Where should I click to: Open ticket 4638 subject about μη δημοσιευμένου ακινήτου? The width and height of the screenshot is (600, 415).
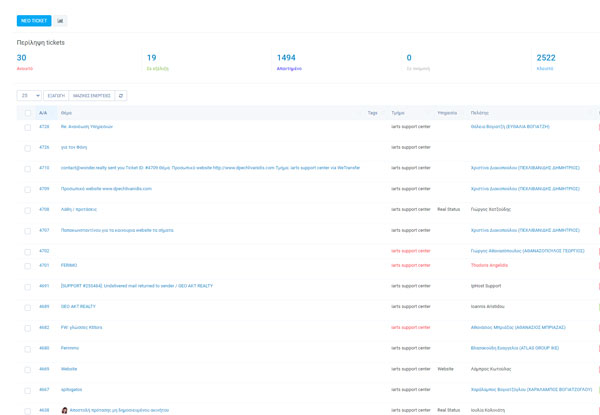pos(119,410)
